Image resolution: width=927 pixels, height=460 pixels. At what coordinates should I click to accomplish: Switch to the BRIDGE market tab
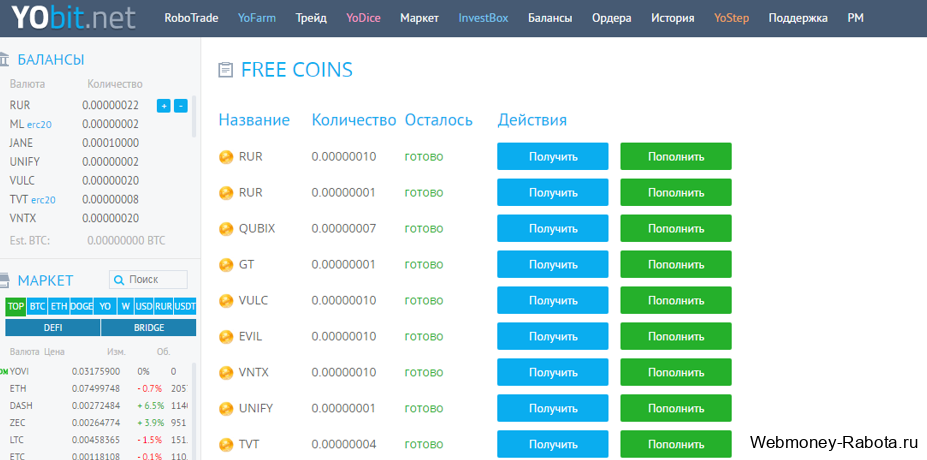coord(148,328)
